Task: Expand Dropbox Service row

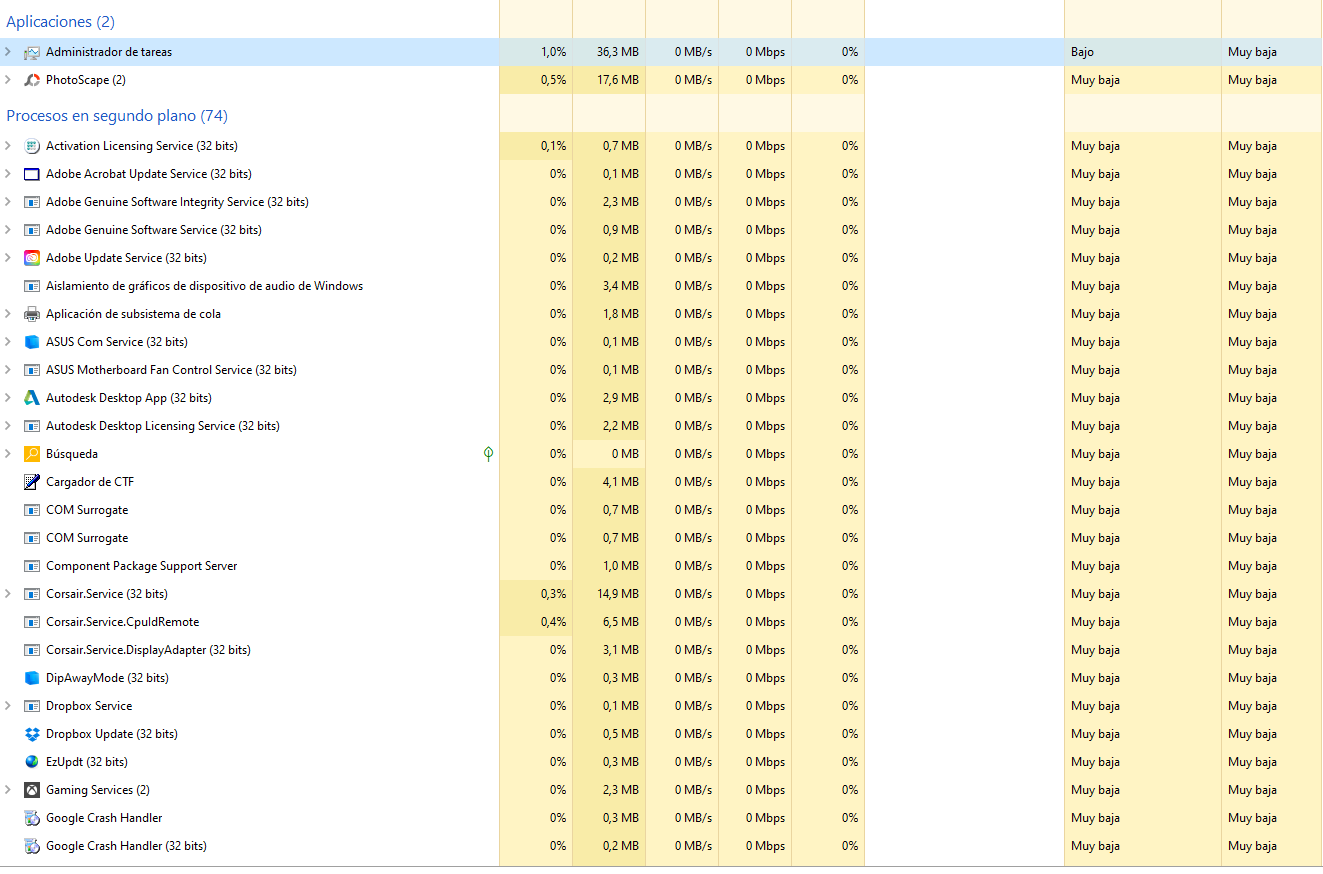Action: click(x=8, y=706)
